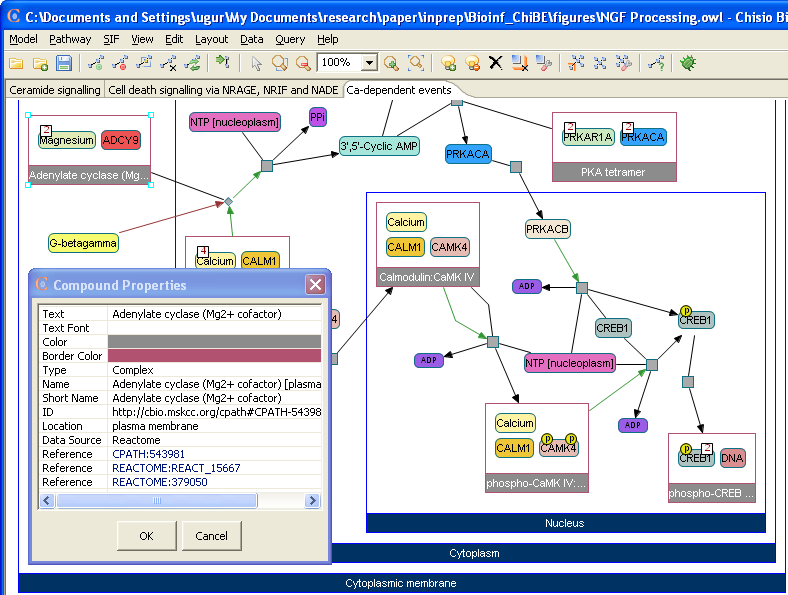Open the 100% zoom level dropdown

coord(369,63)
